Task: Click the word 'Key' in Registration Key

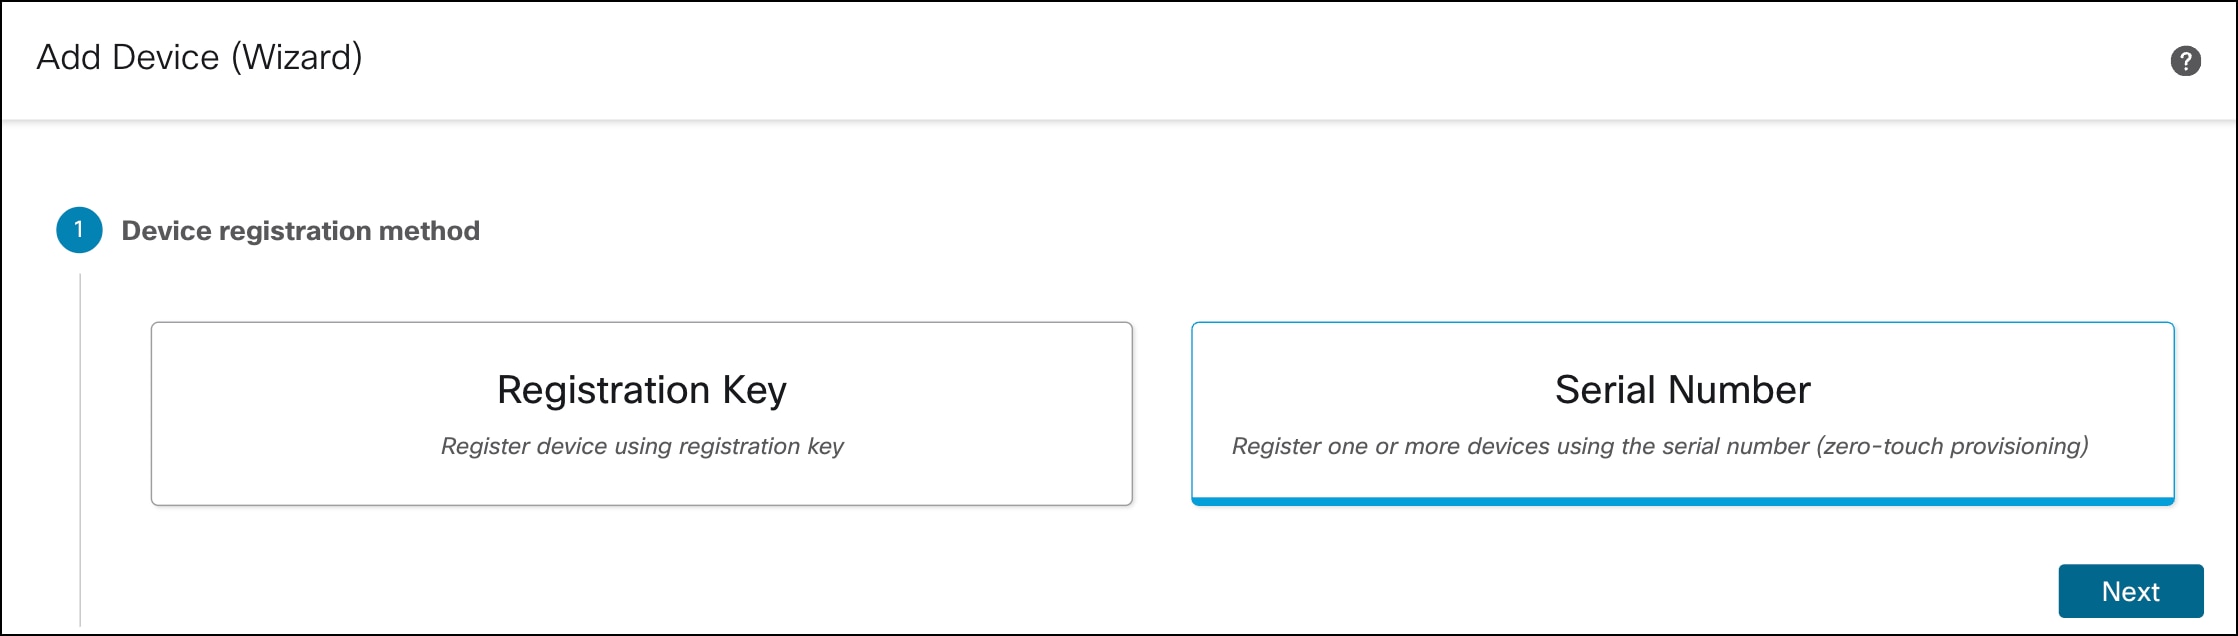Action: [x=754, y=390]
